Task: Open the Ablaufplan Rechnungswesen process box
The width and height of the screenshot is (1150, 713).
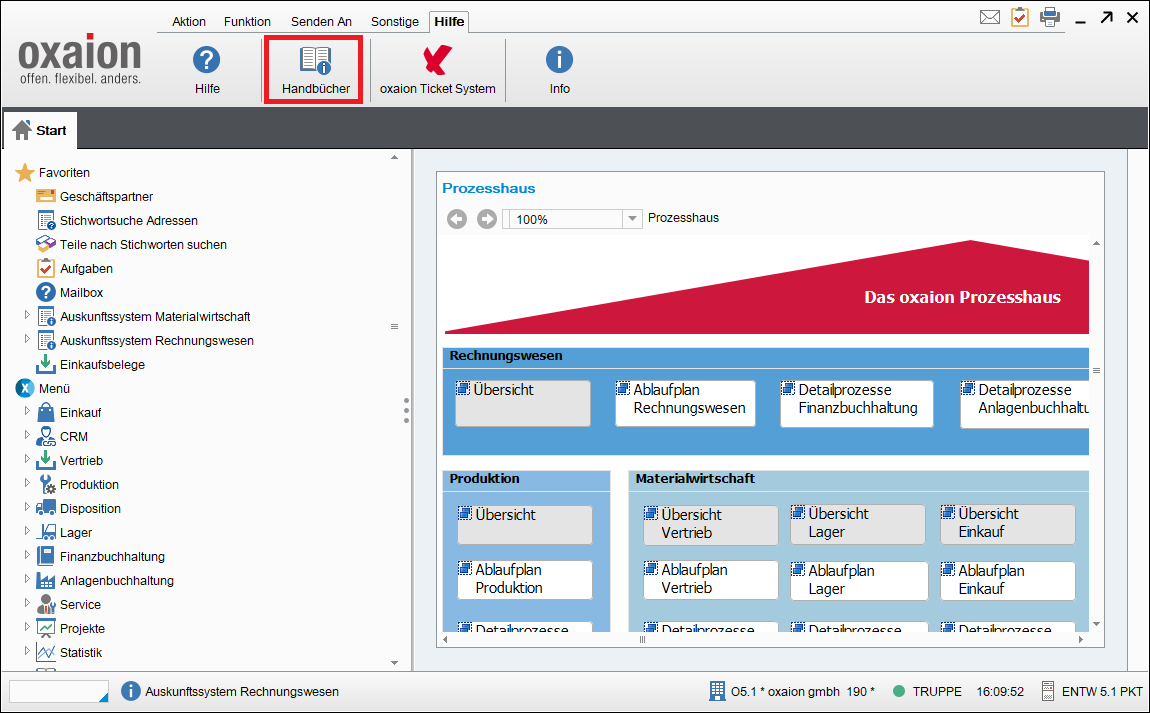Action: [685, 403]
